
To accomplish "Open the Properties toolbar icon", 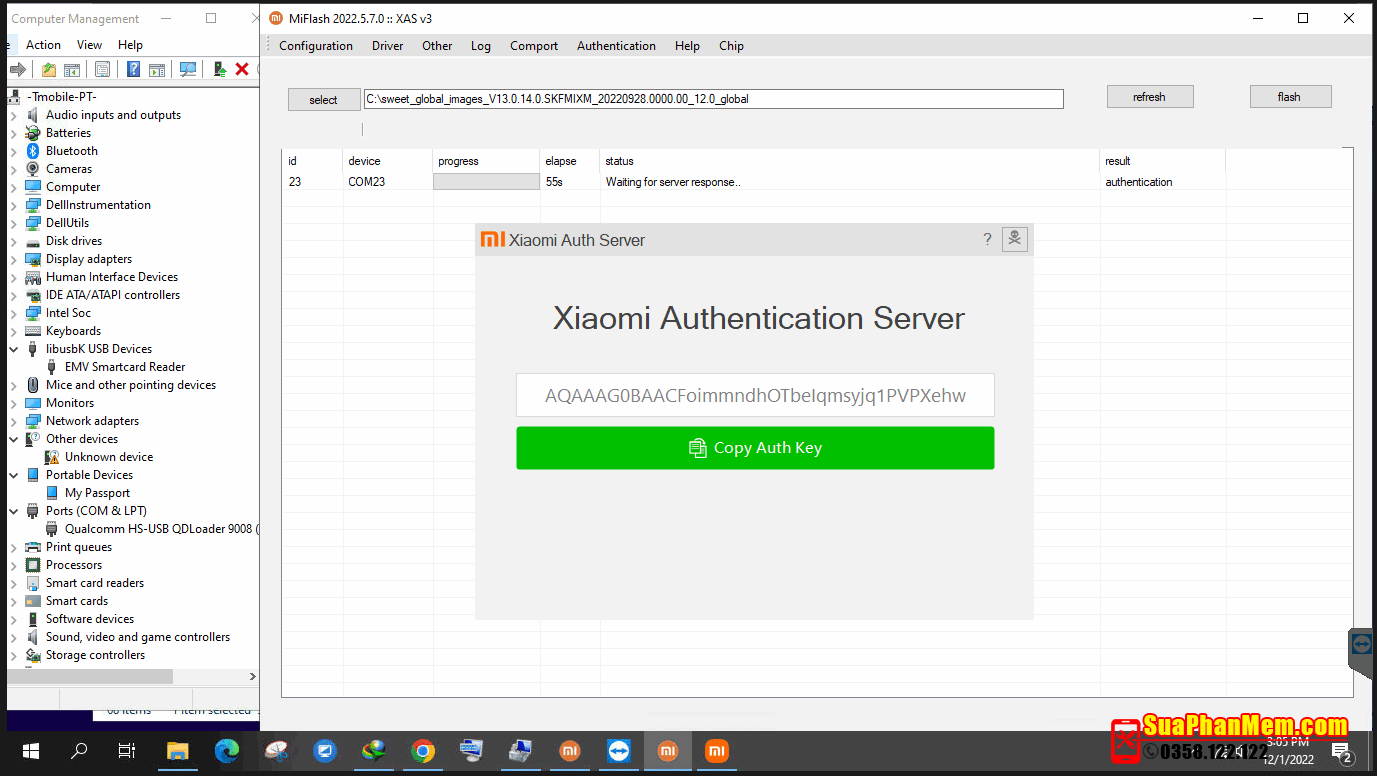I will 102,69.
